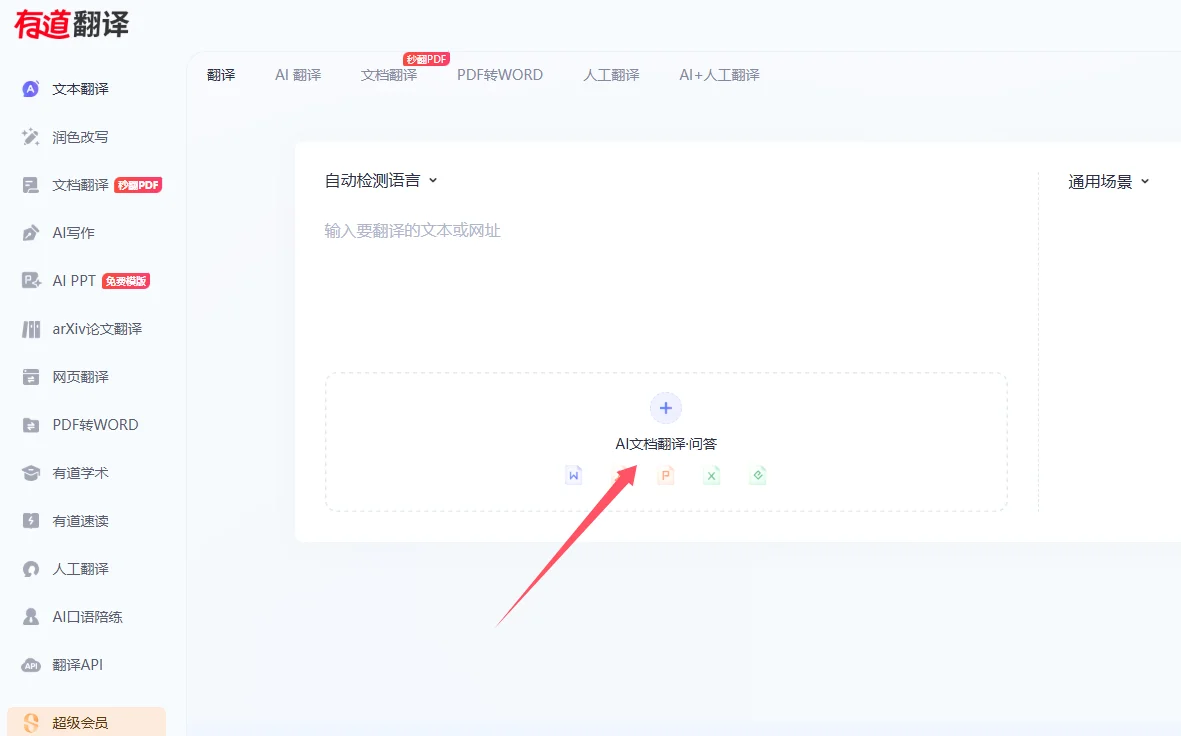
Task: Open 润色改写 via its magic wand icon
Action: 31,137
